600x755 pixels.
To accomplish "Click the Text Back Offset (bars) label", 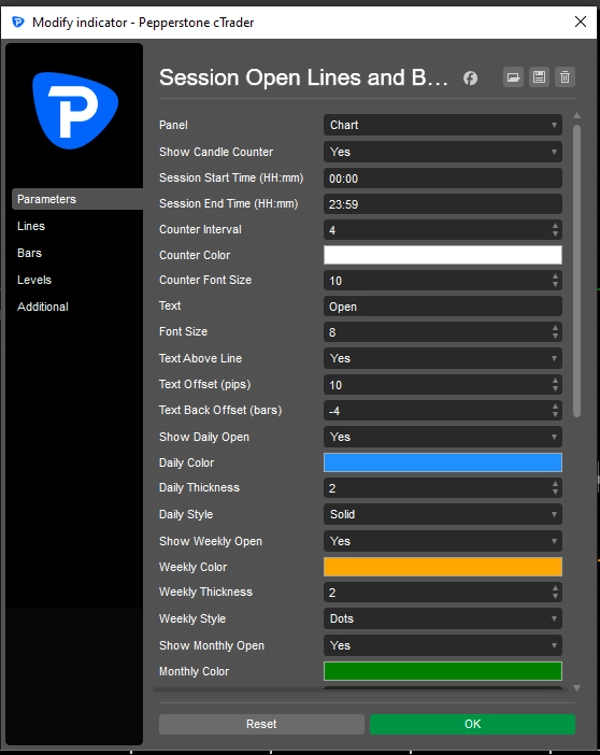I will tap(221, 410).
